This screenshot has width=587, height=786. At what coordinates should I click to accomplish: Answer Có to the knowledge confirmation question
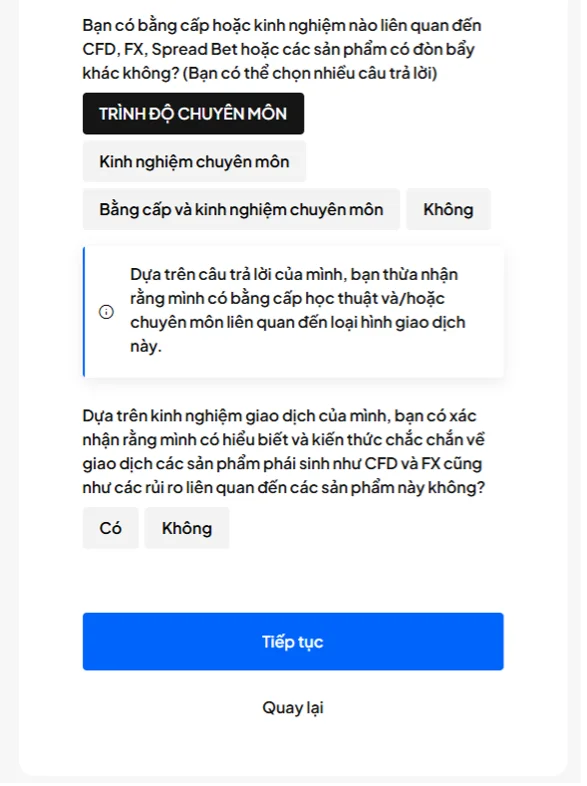110,528
